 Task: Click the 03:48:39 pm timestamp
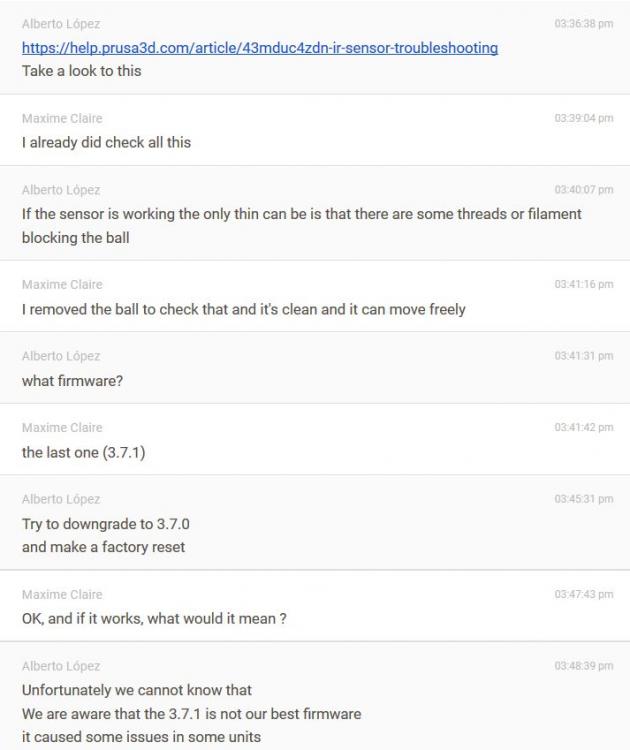click(583, 666)
